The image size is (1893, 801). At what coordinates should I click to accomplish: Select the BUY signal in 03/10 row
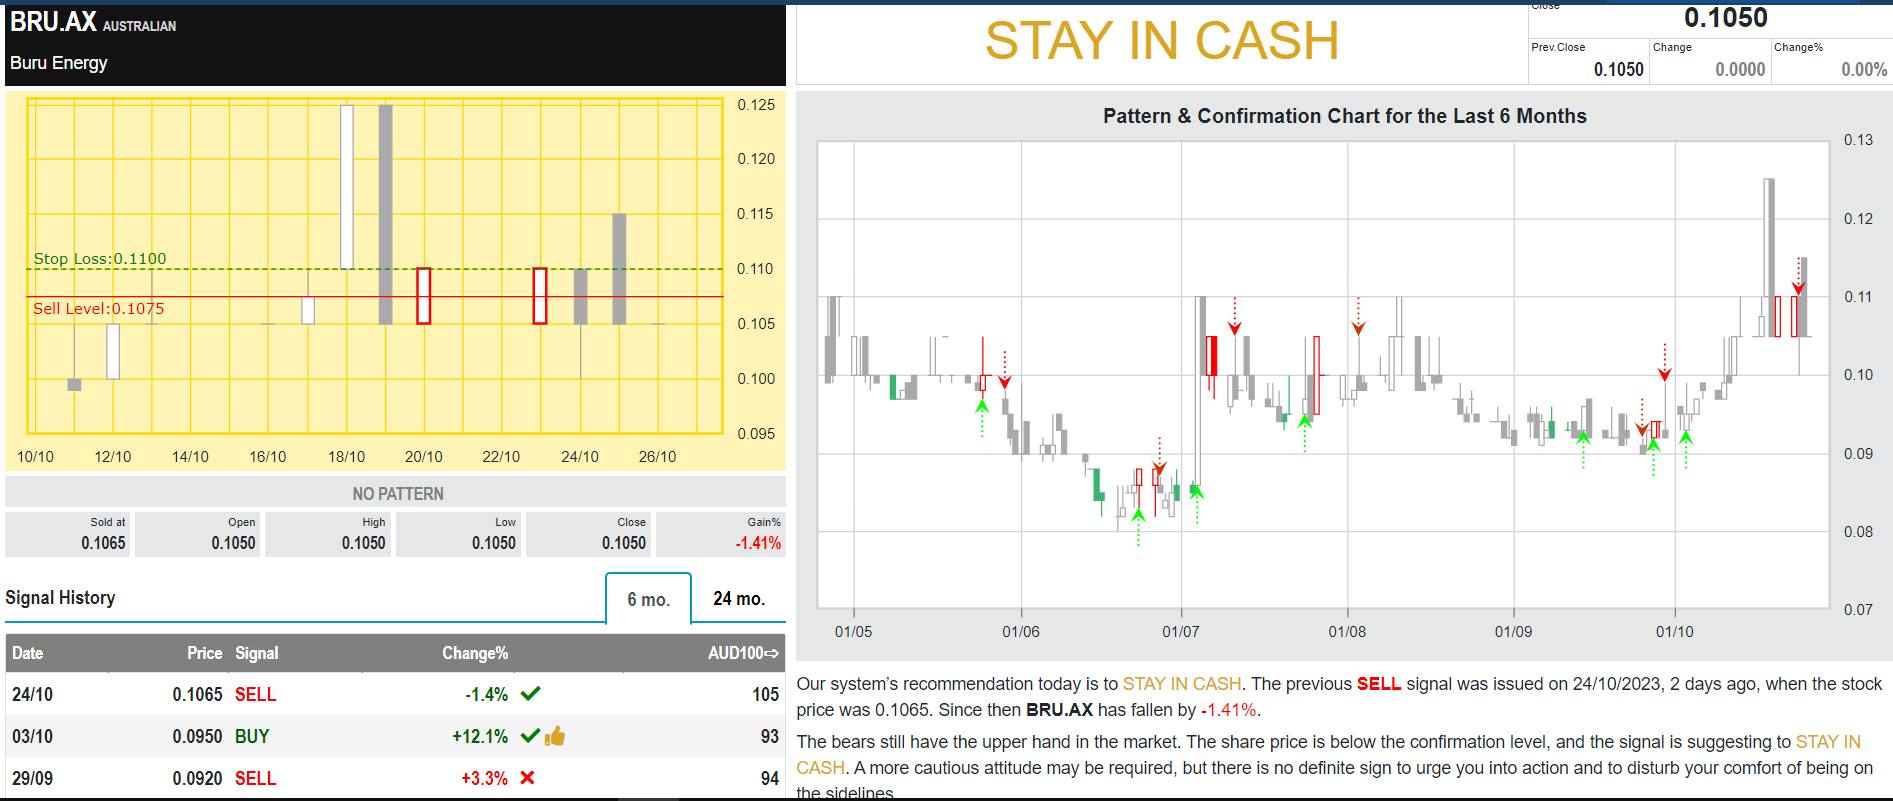(252, 736)
